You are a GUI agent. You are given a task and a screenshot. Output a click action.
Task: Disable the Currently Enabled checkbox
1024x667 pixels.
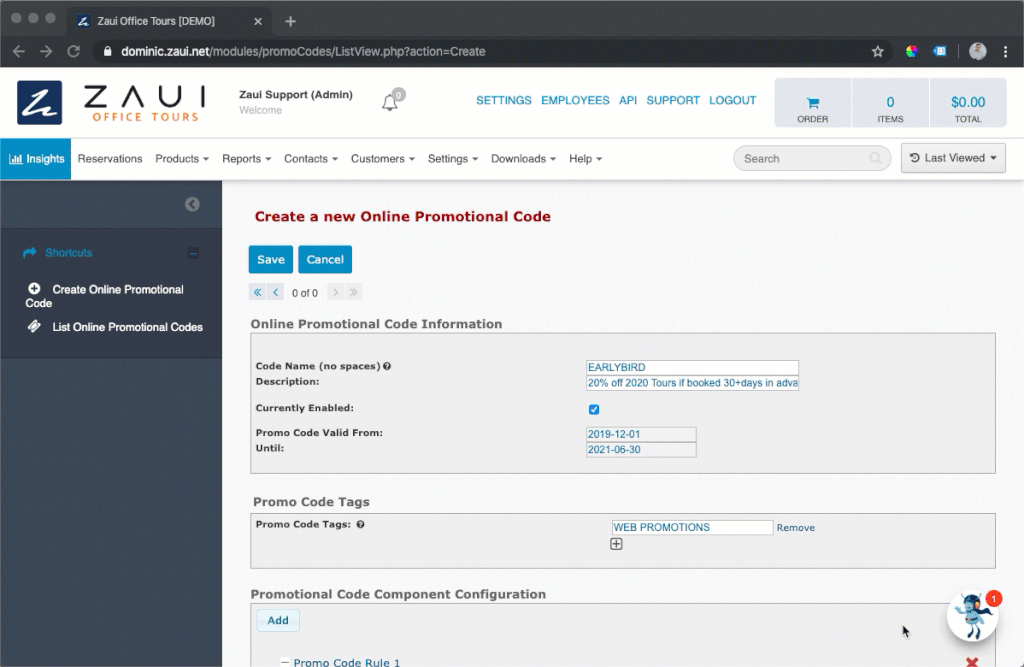[x=594, y=409]
